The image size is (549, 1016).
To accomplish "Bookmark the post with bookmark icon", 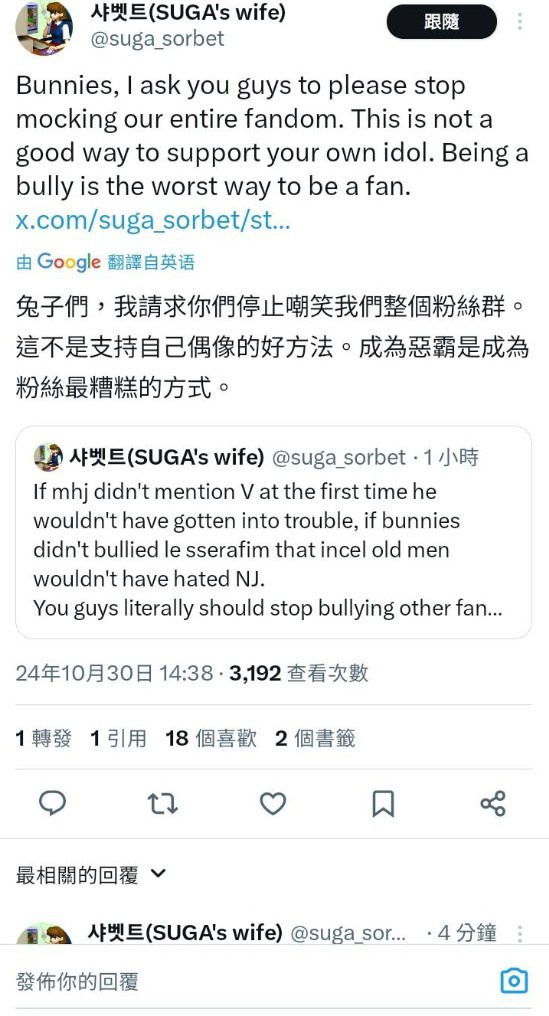I will (x=383, y=803).
